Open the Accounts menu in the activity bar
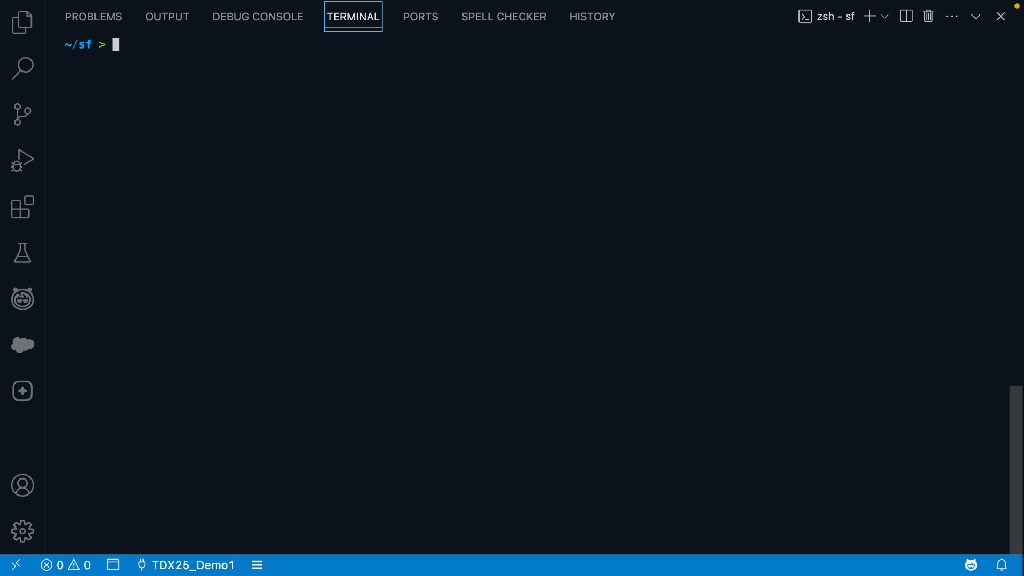 [x=22, y=485]
